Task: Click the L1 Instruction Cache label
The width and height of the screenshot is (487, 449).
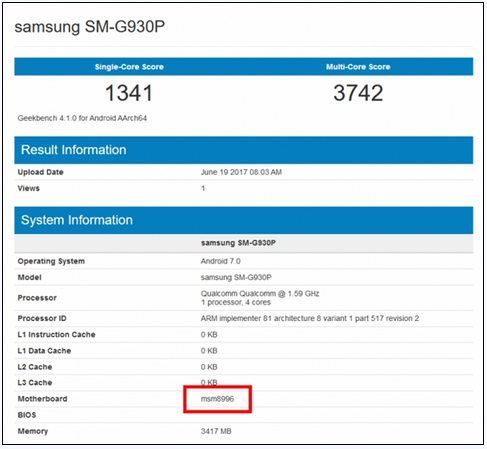Action: coord(56,334)
